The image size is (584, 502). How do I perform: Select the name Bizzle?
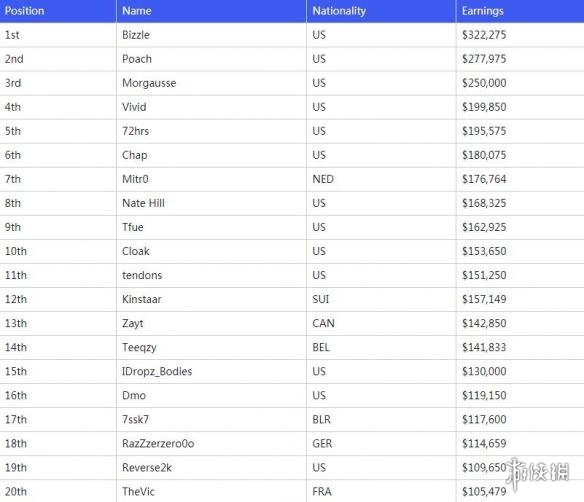(x=136, y=35)
